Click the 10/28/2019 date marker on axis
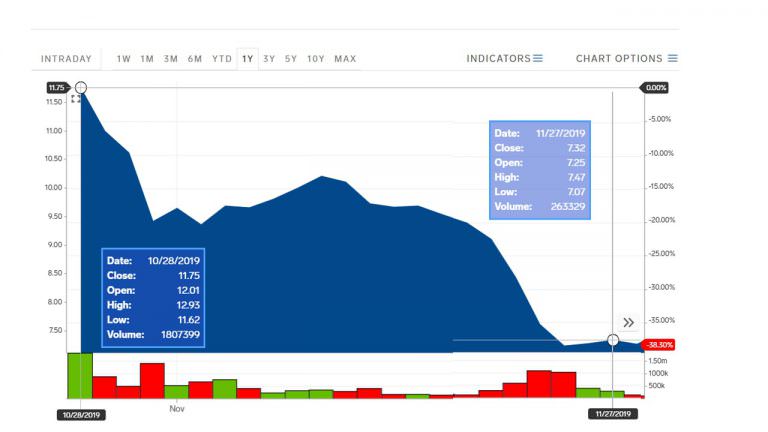Image resolution: width=768 pixels, height=432 pixels. click(x=81, y=415)
